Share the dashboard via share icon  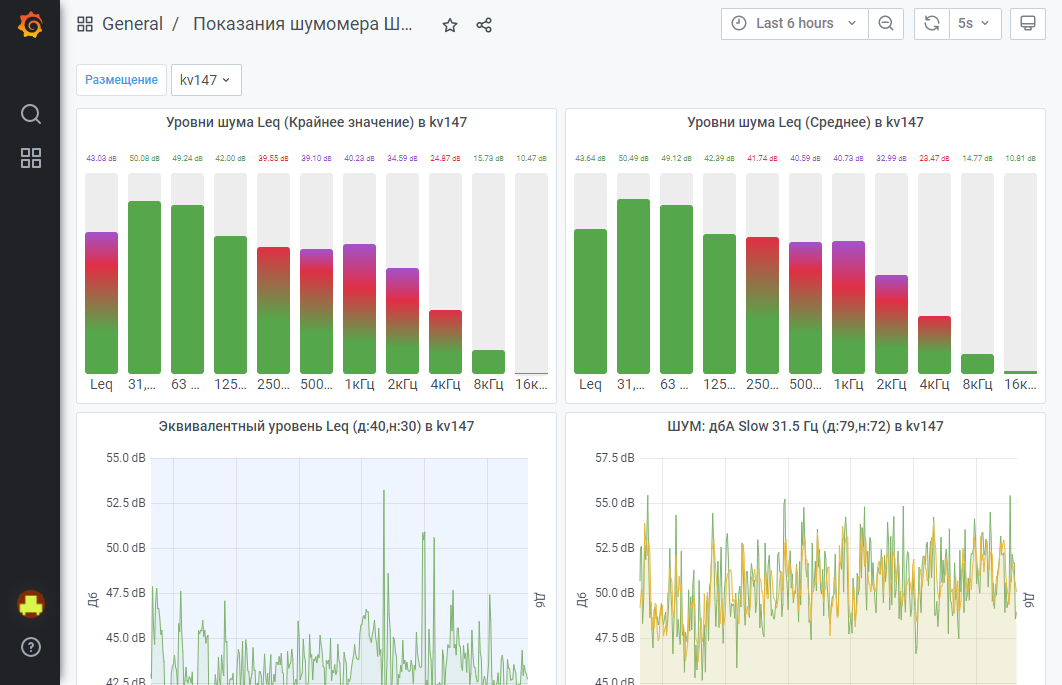pyautogui.click(x=484, y=25)
